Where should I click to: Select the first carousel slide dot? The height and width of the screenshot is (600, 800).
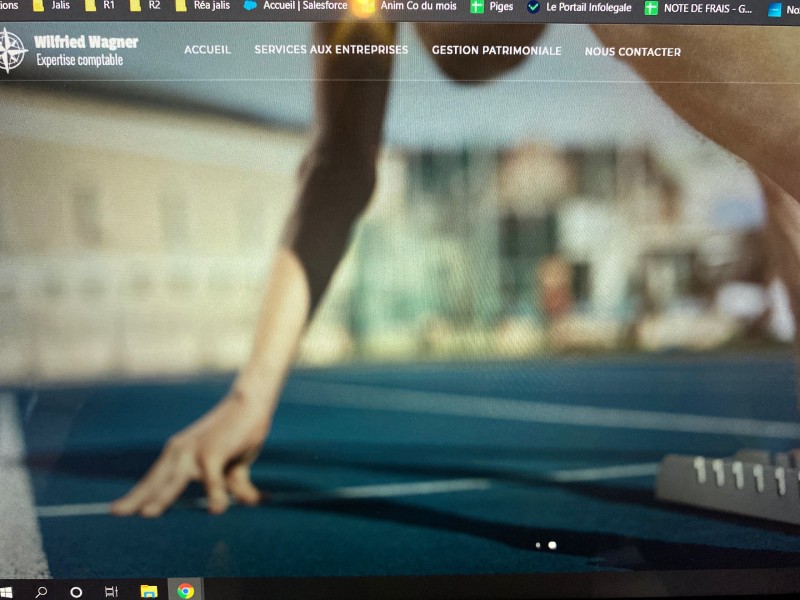point(538,545)
